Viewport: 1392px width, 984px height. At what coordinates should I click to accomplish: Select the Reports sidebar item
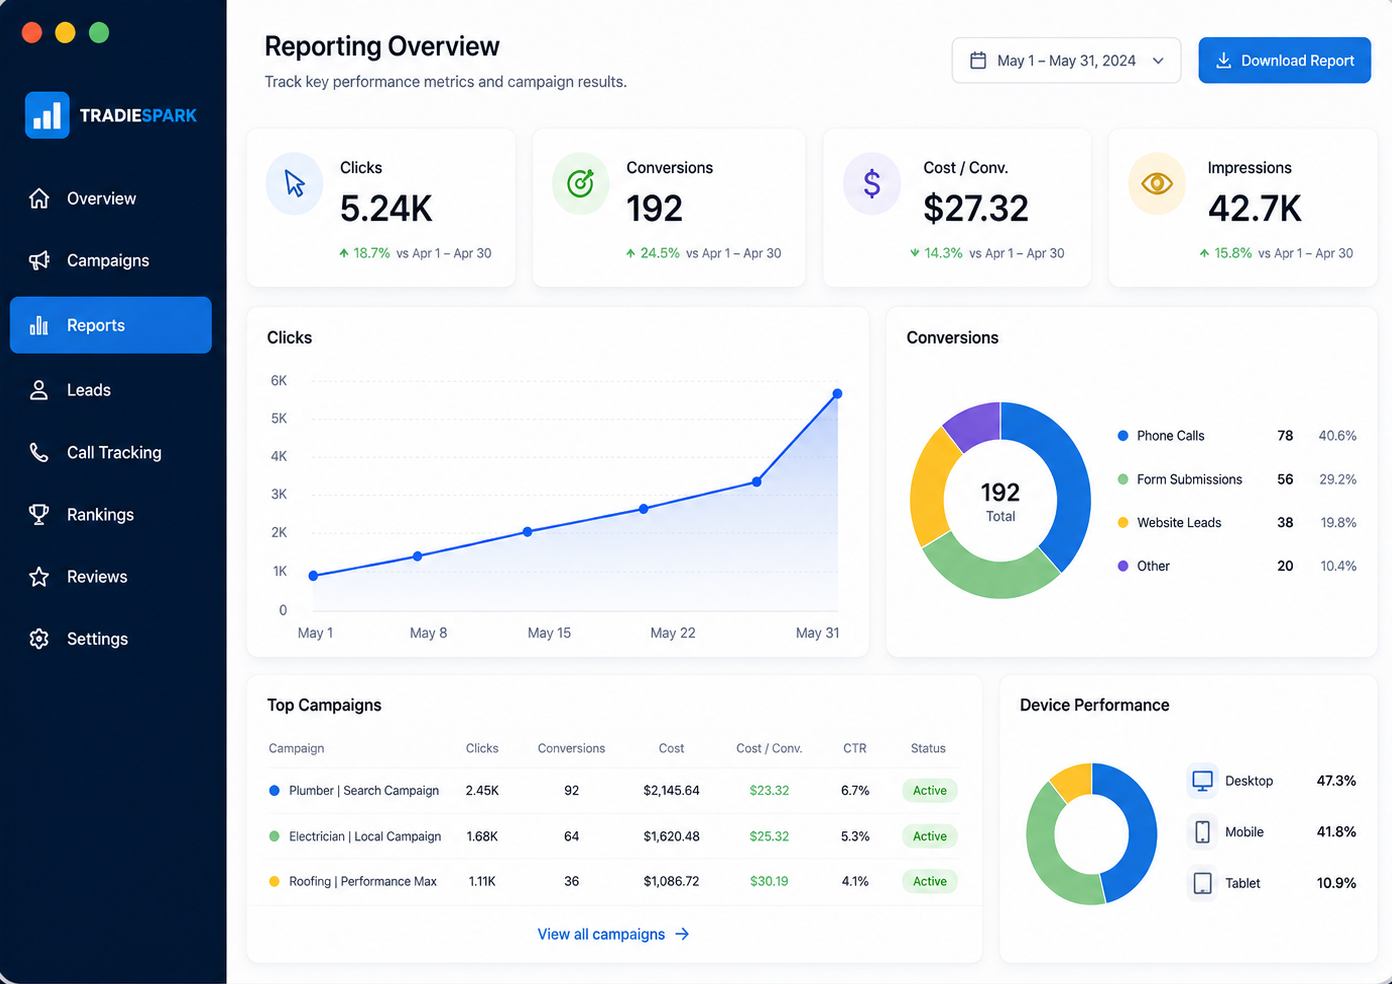(x=111, y=325)
